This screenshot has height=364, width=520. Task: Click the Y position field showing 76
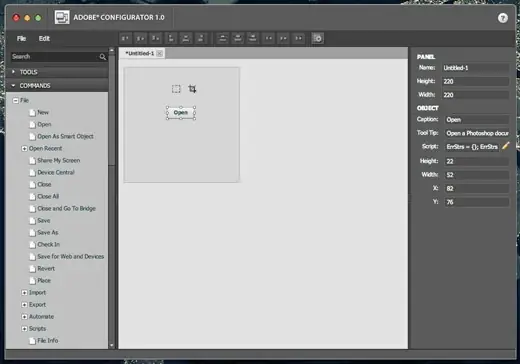(477, 202)
